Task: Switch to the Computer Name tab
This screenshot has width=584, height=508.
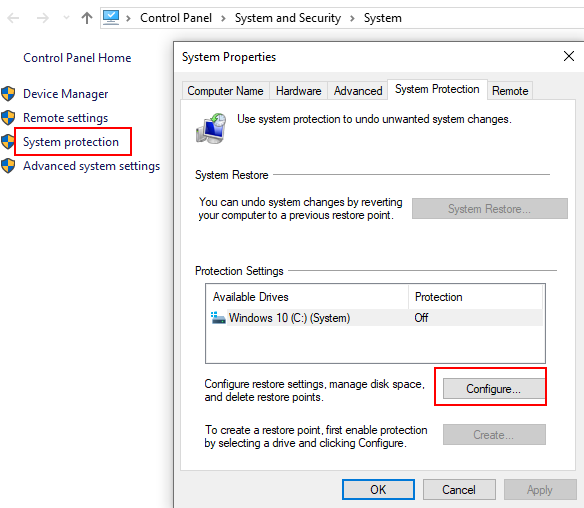Action: pos(225,91)
